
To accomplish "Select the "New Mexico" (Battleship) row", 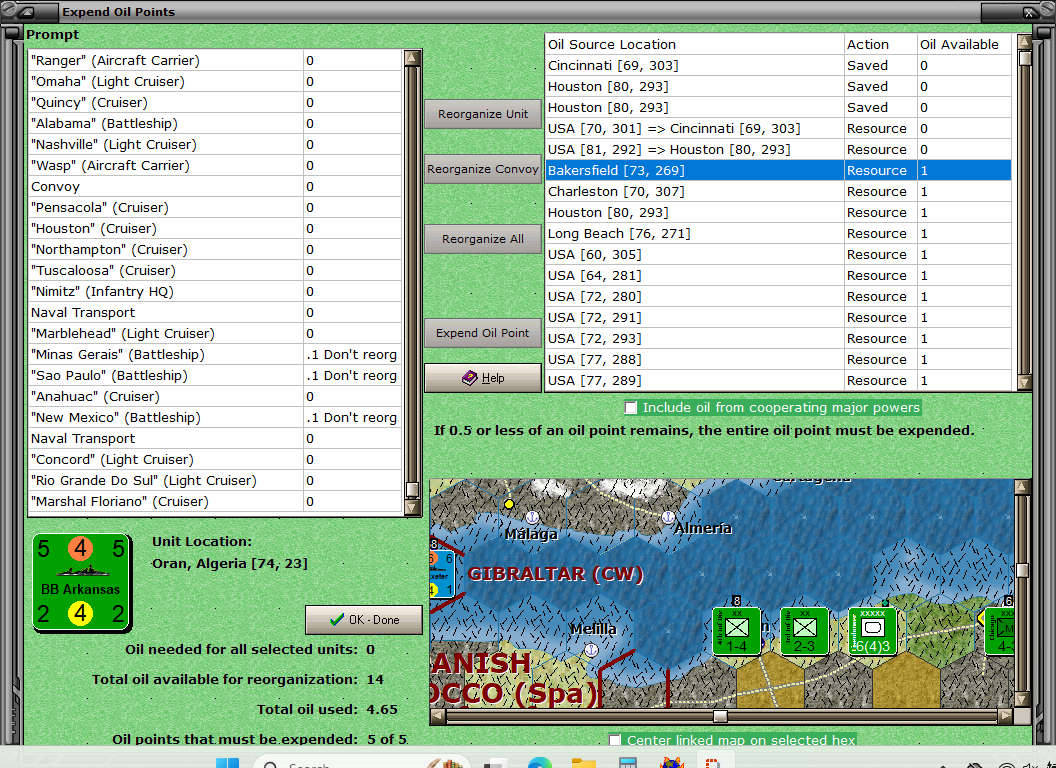I will pos(216,418).
